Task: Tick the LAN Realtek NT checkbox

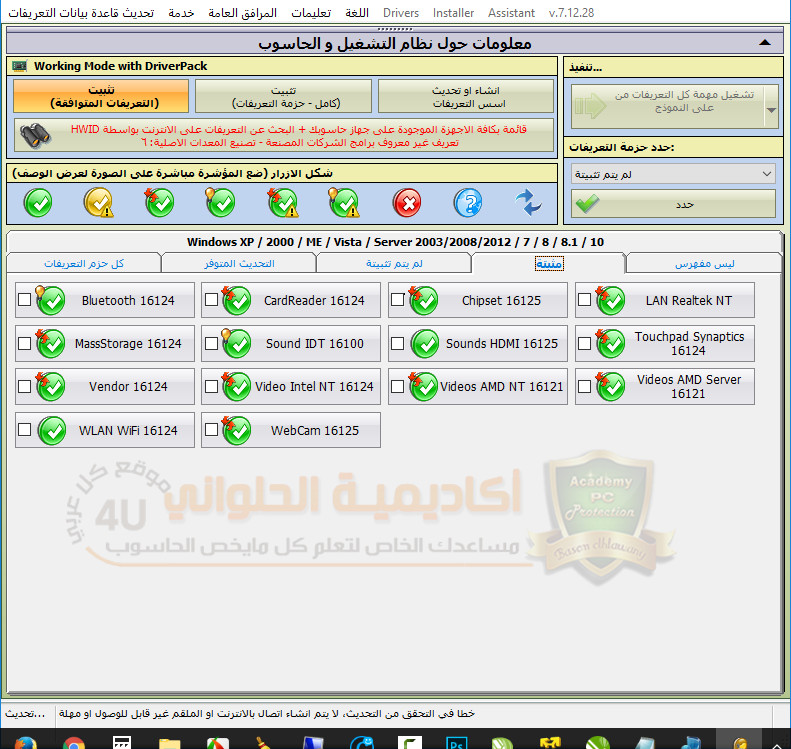Action: (584, 300)
